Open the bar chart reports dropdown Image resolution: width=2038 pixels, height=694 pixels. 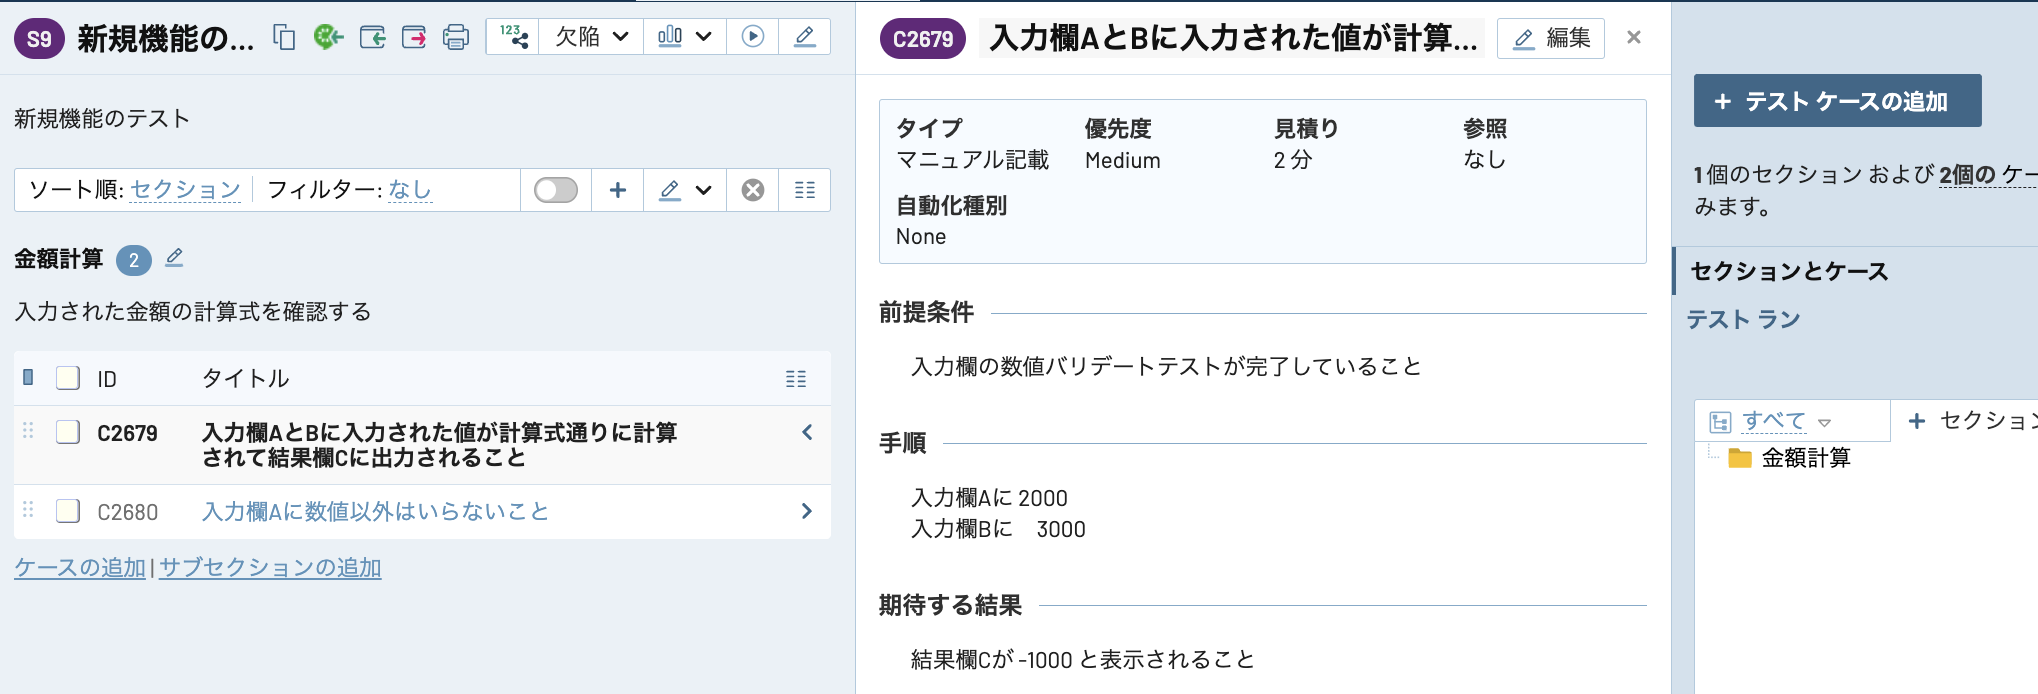click(685, 37)
